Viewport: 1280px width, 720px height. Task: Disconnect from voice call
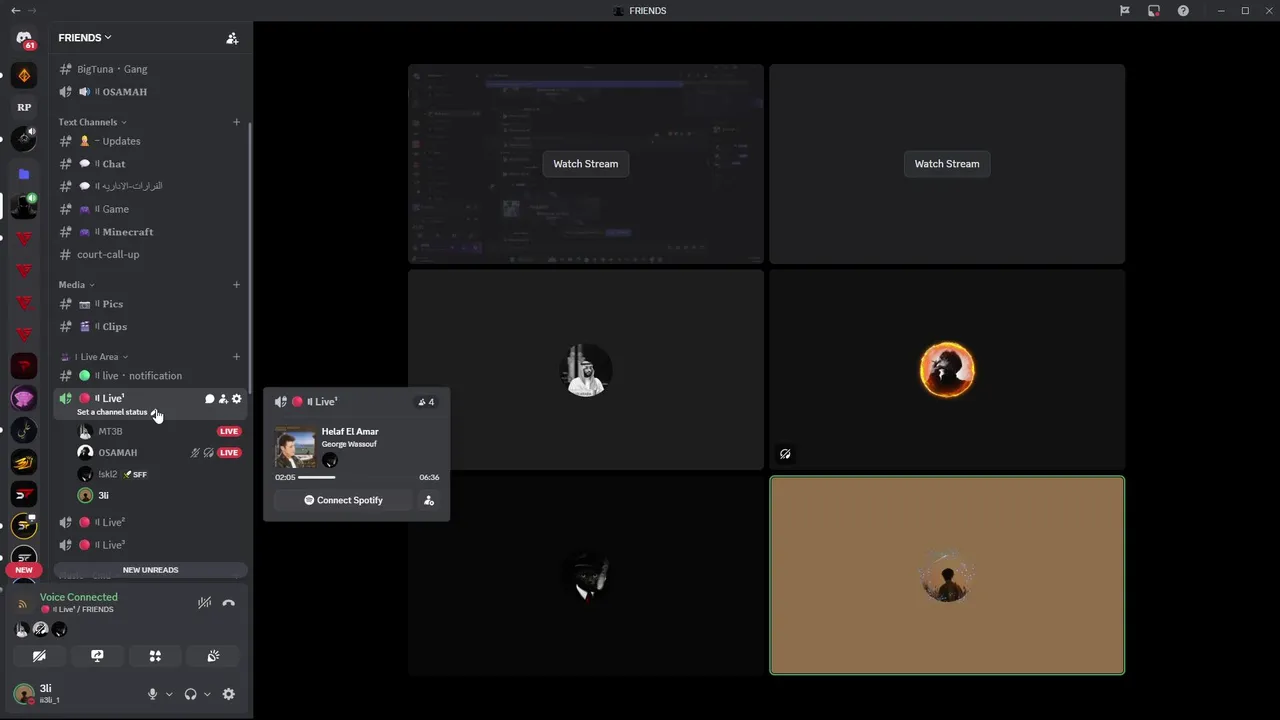pyautogui.click(x=229, y=603)
